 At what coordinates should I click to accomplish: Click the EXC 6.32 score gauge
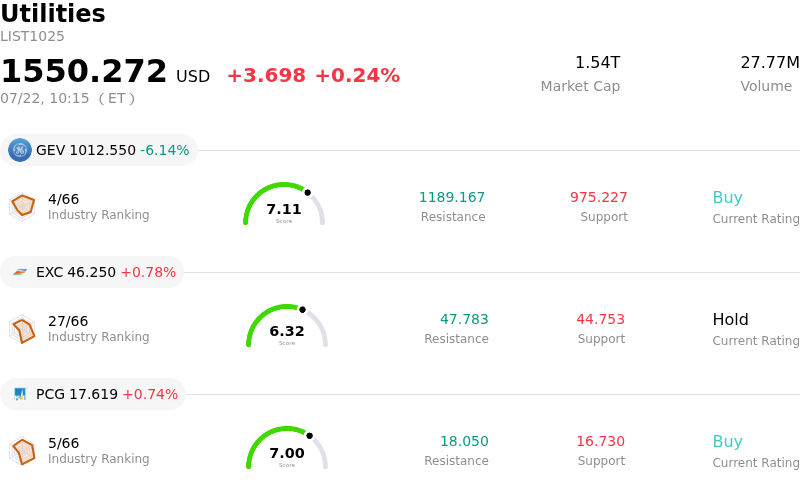[x=287, y=326]
